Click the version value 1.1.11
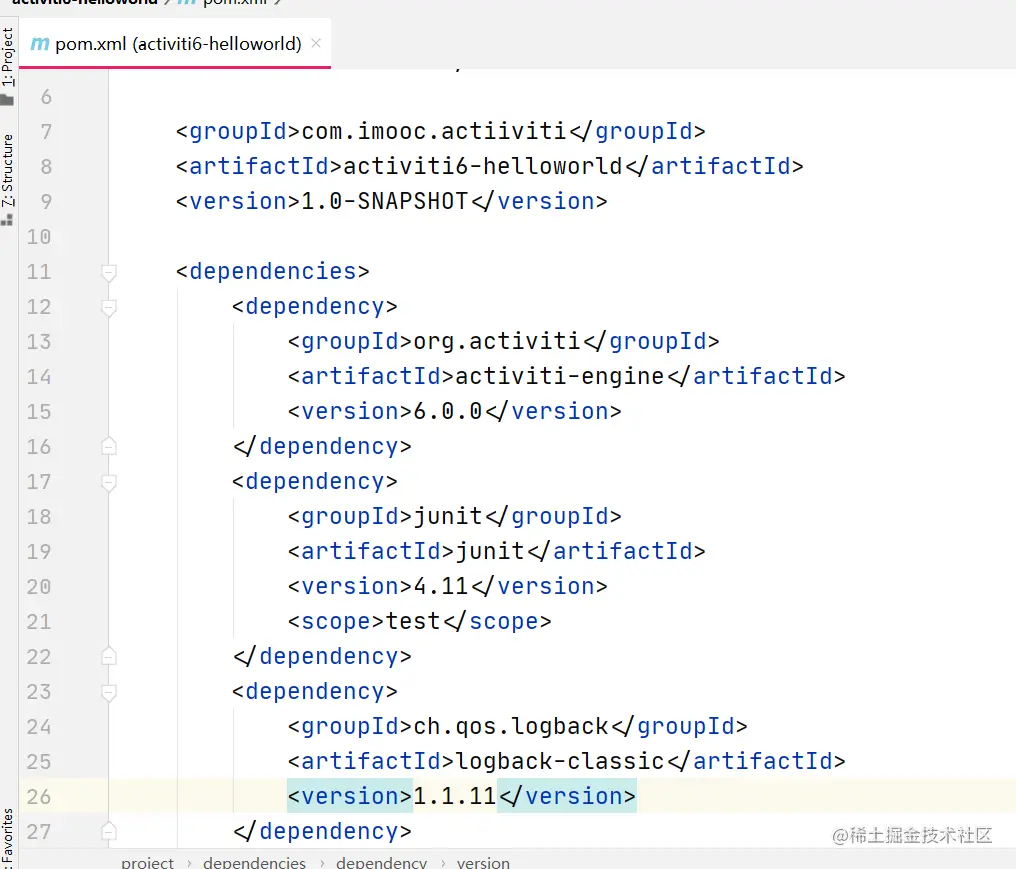This screenshot has width=1016, height=869. [x=454, y=796]
